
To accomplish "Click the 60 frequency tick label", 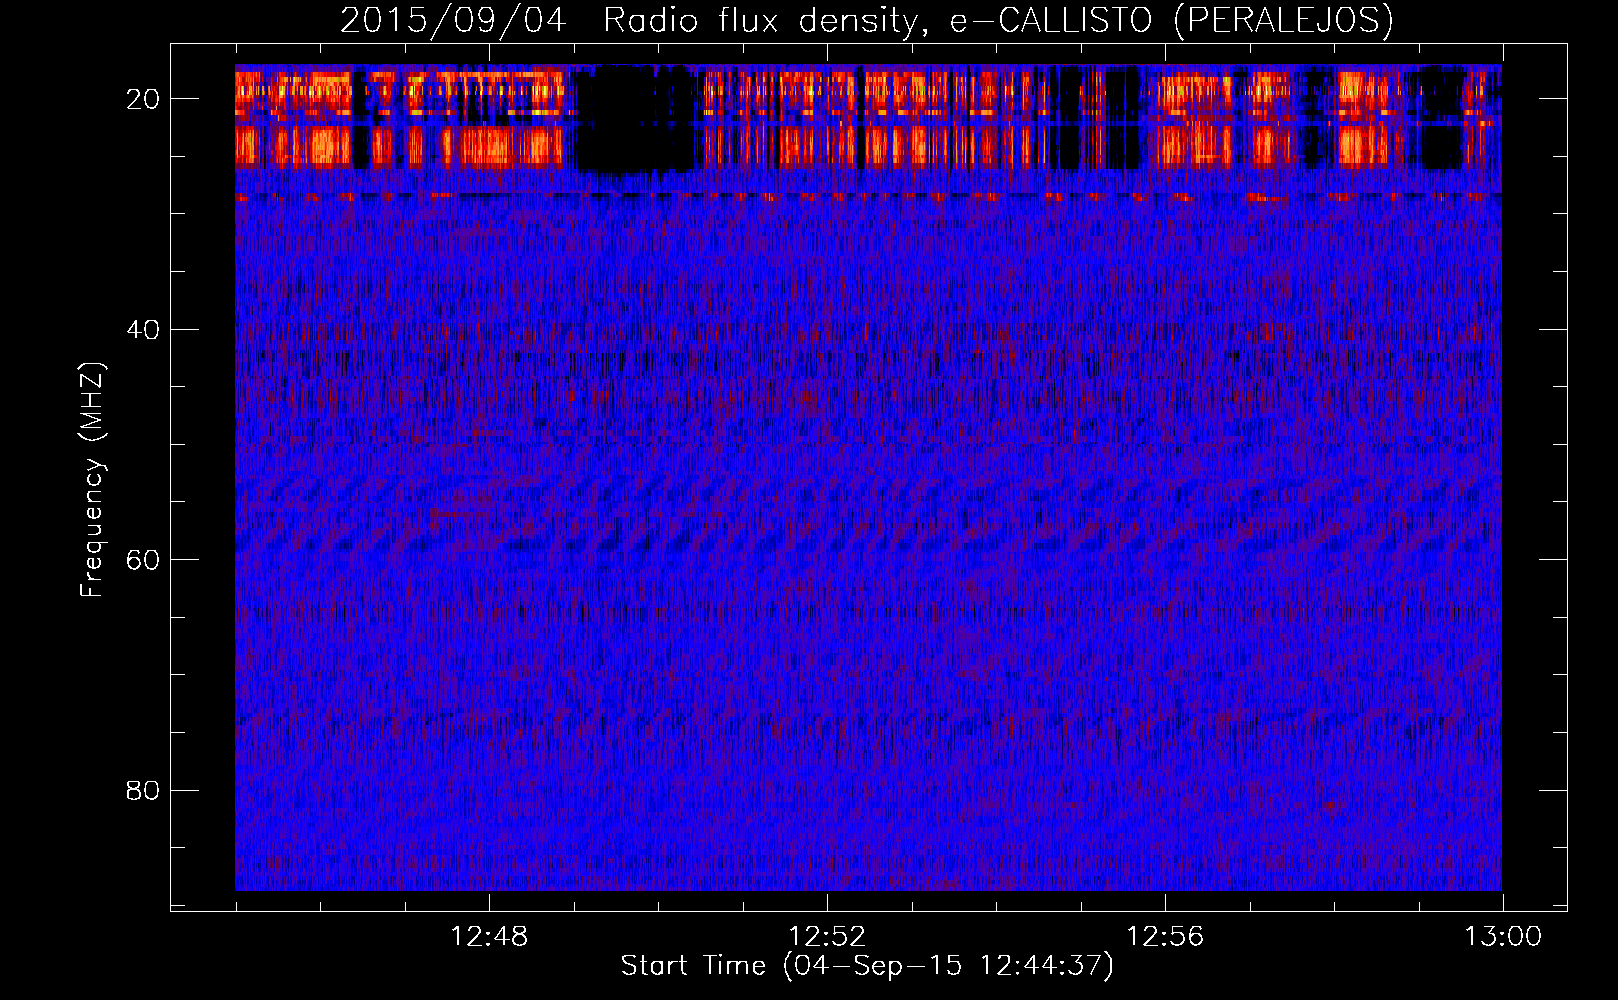I will pyautogui.click(x=143, y=560).
